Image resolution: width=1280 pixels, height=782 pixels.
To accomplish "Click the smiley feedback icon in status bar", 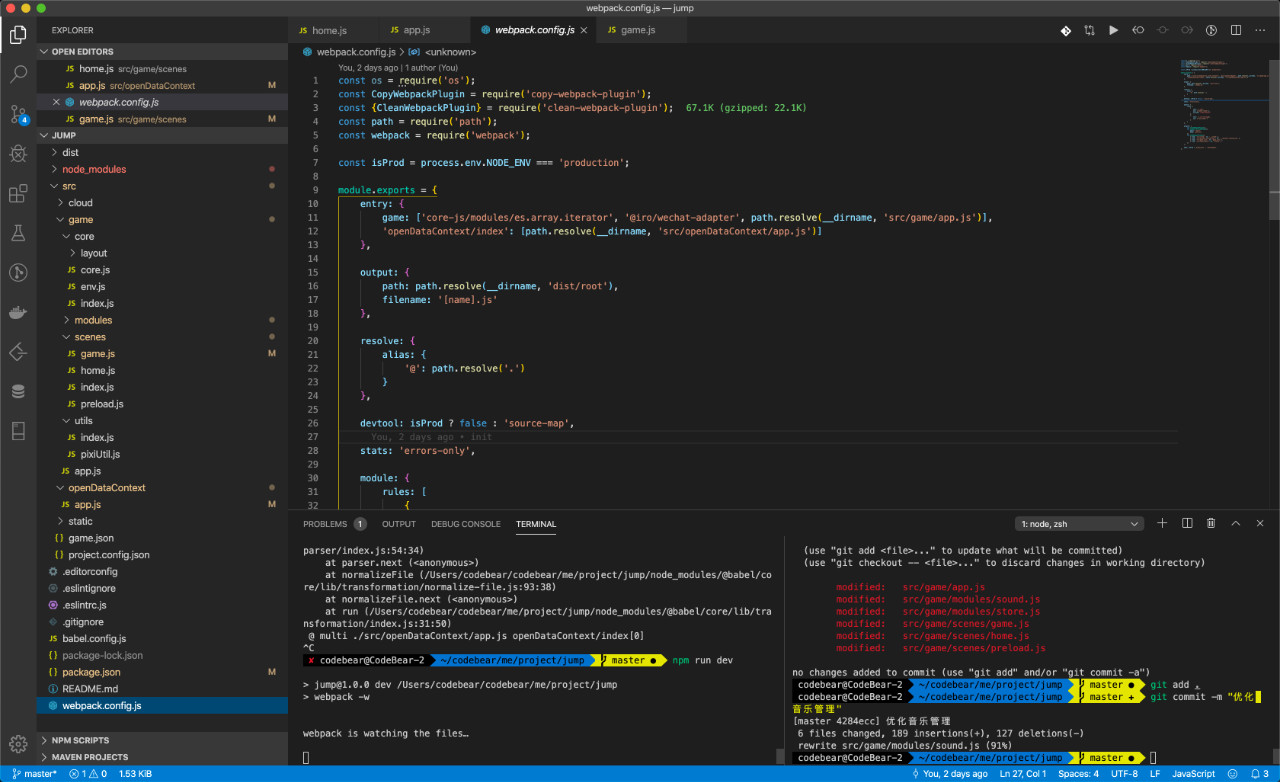I will pos(1235,774).
